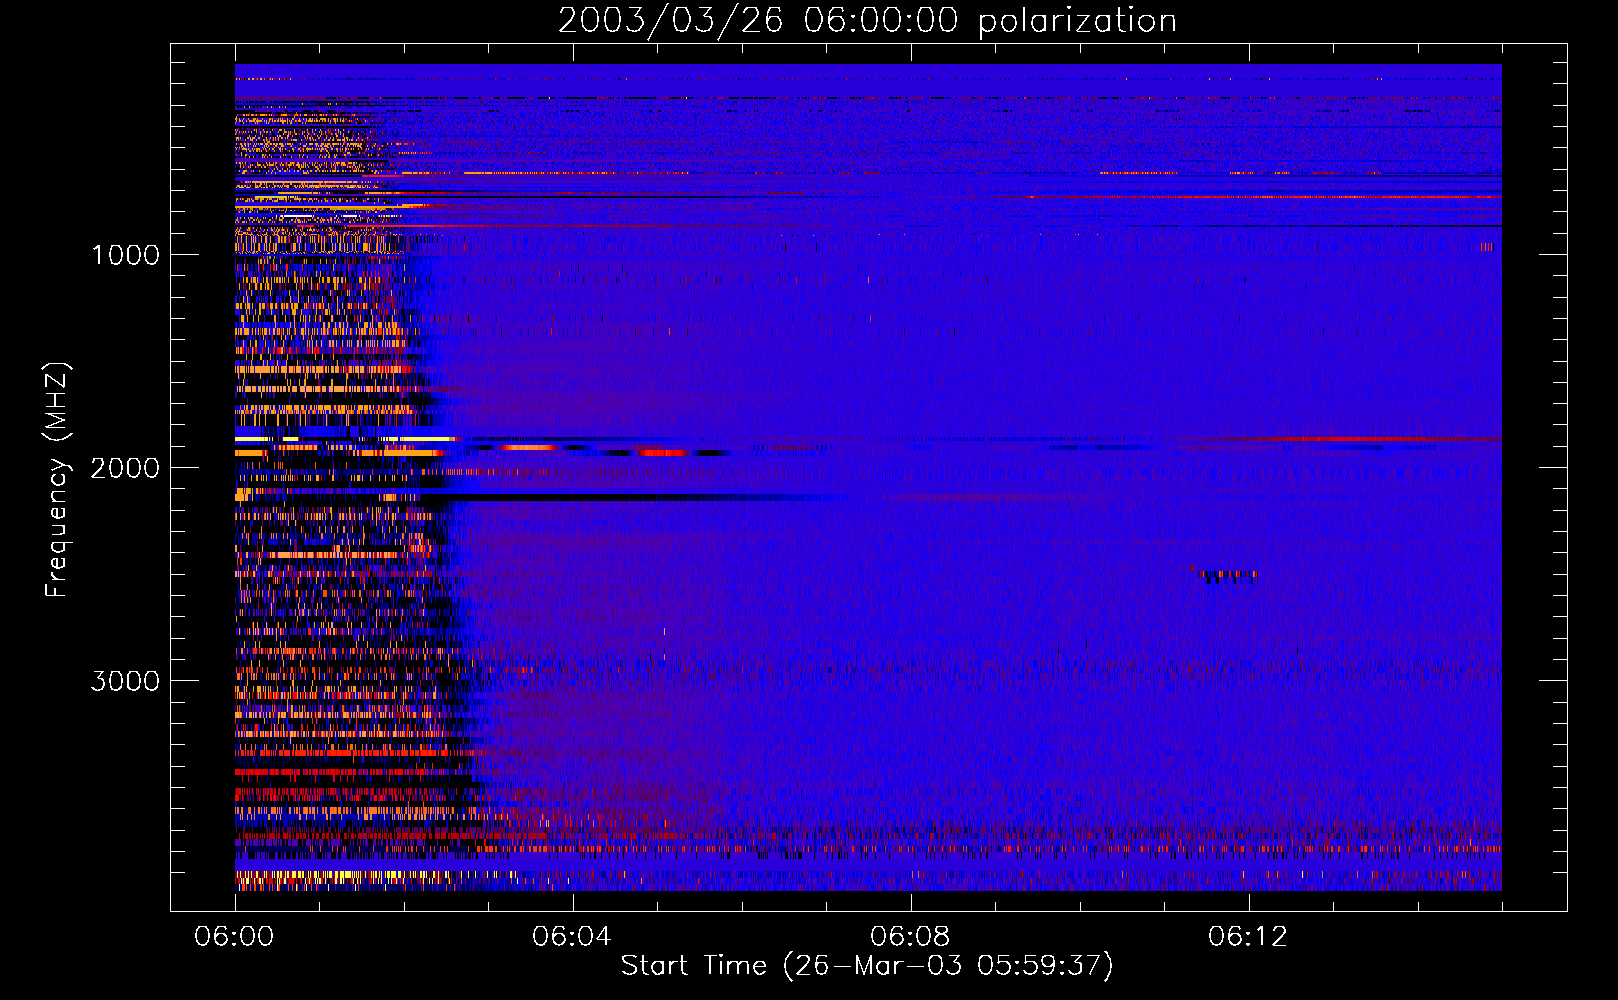Click the plot title '2003/03/26 06:00:00 polarization'
The height and width of the screenshot is (1000, 1618).
pos(867,20)
